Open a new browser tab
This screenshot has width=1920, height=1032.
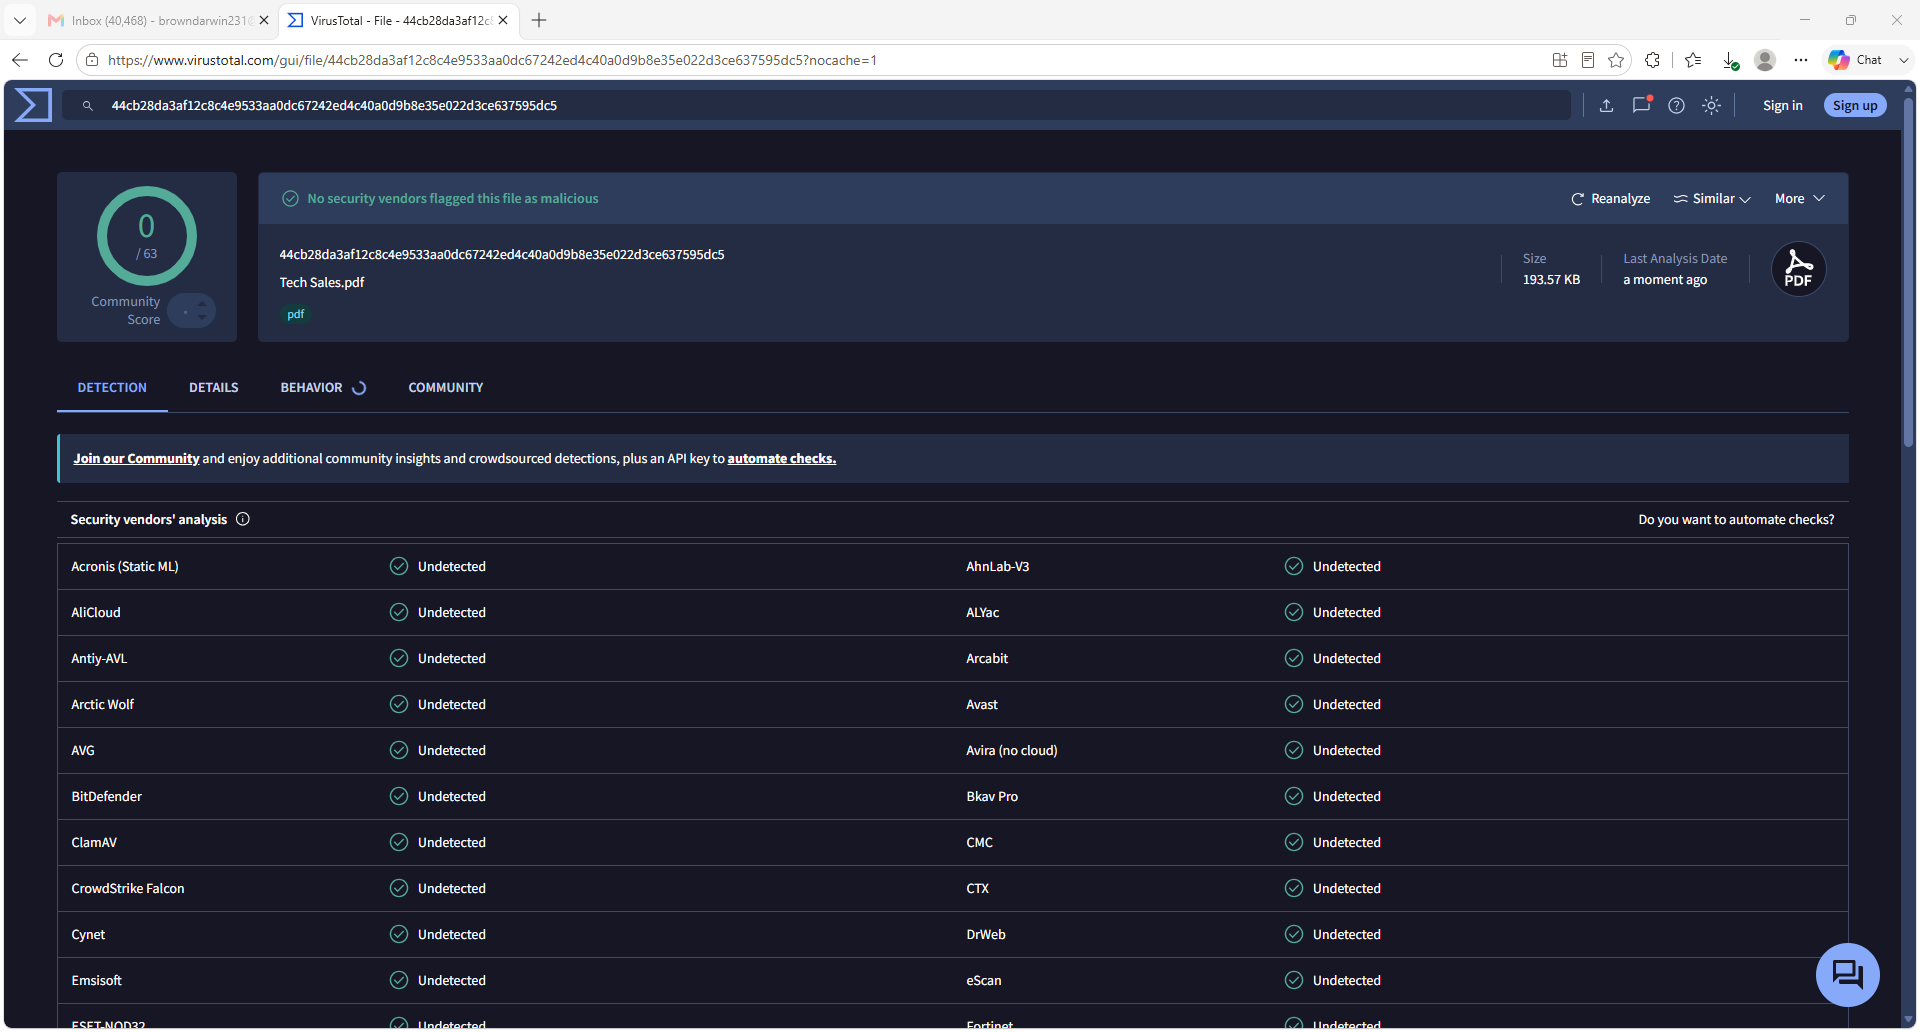coord(539,20)
